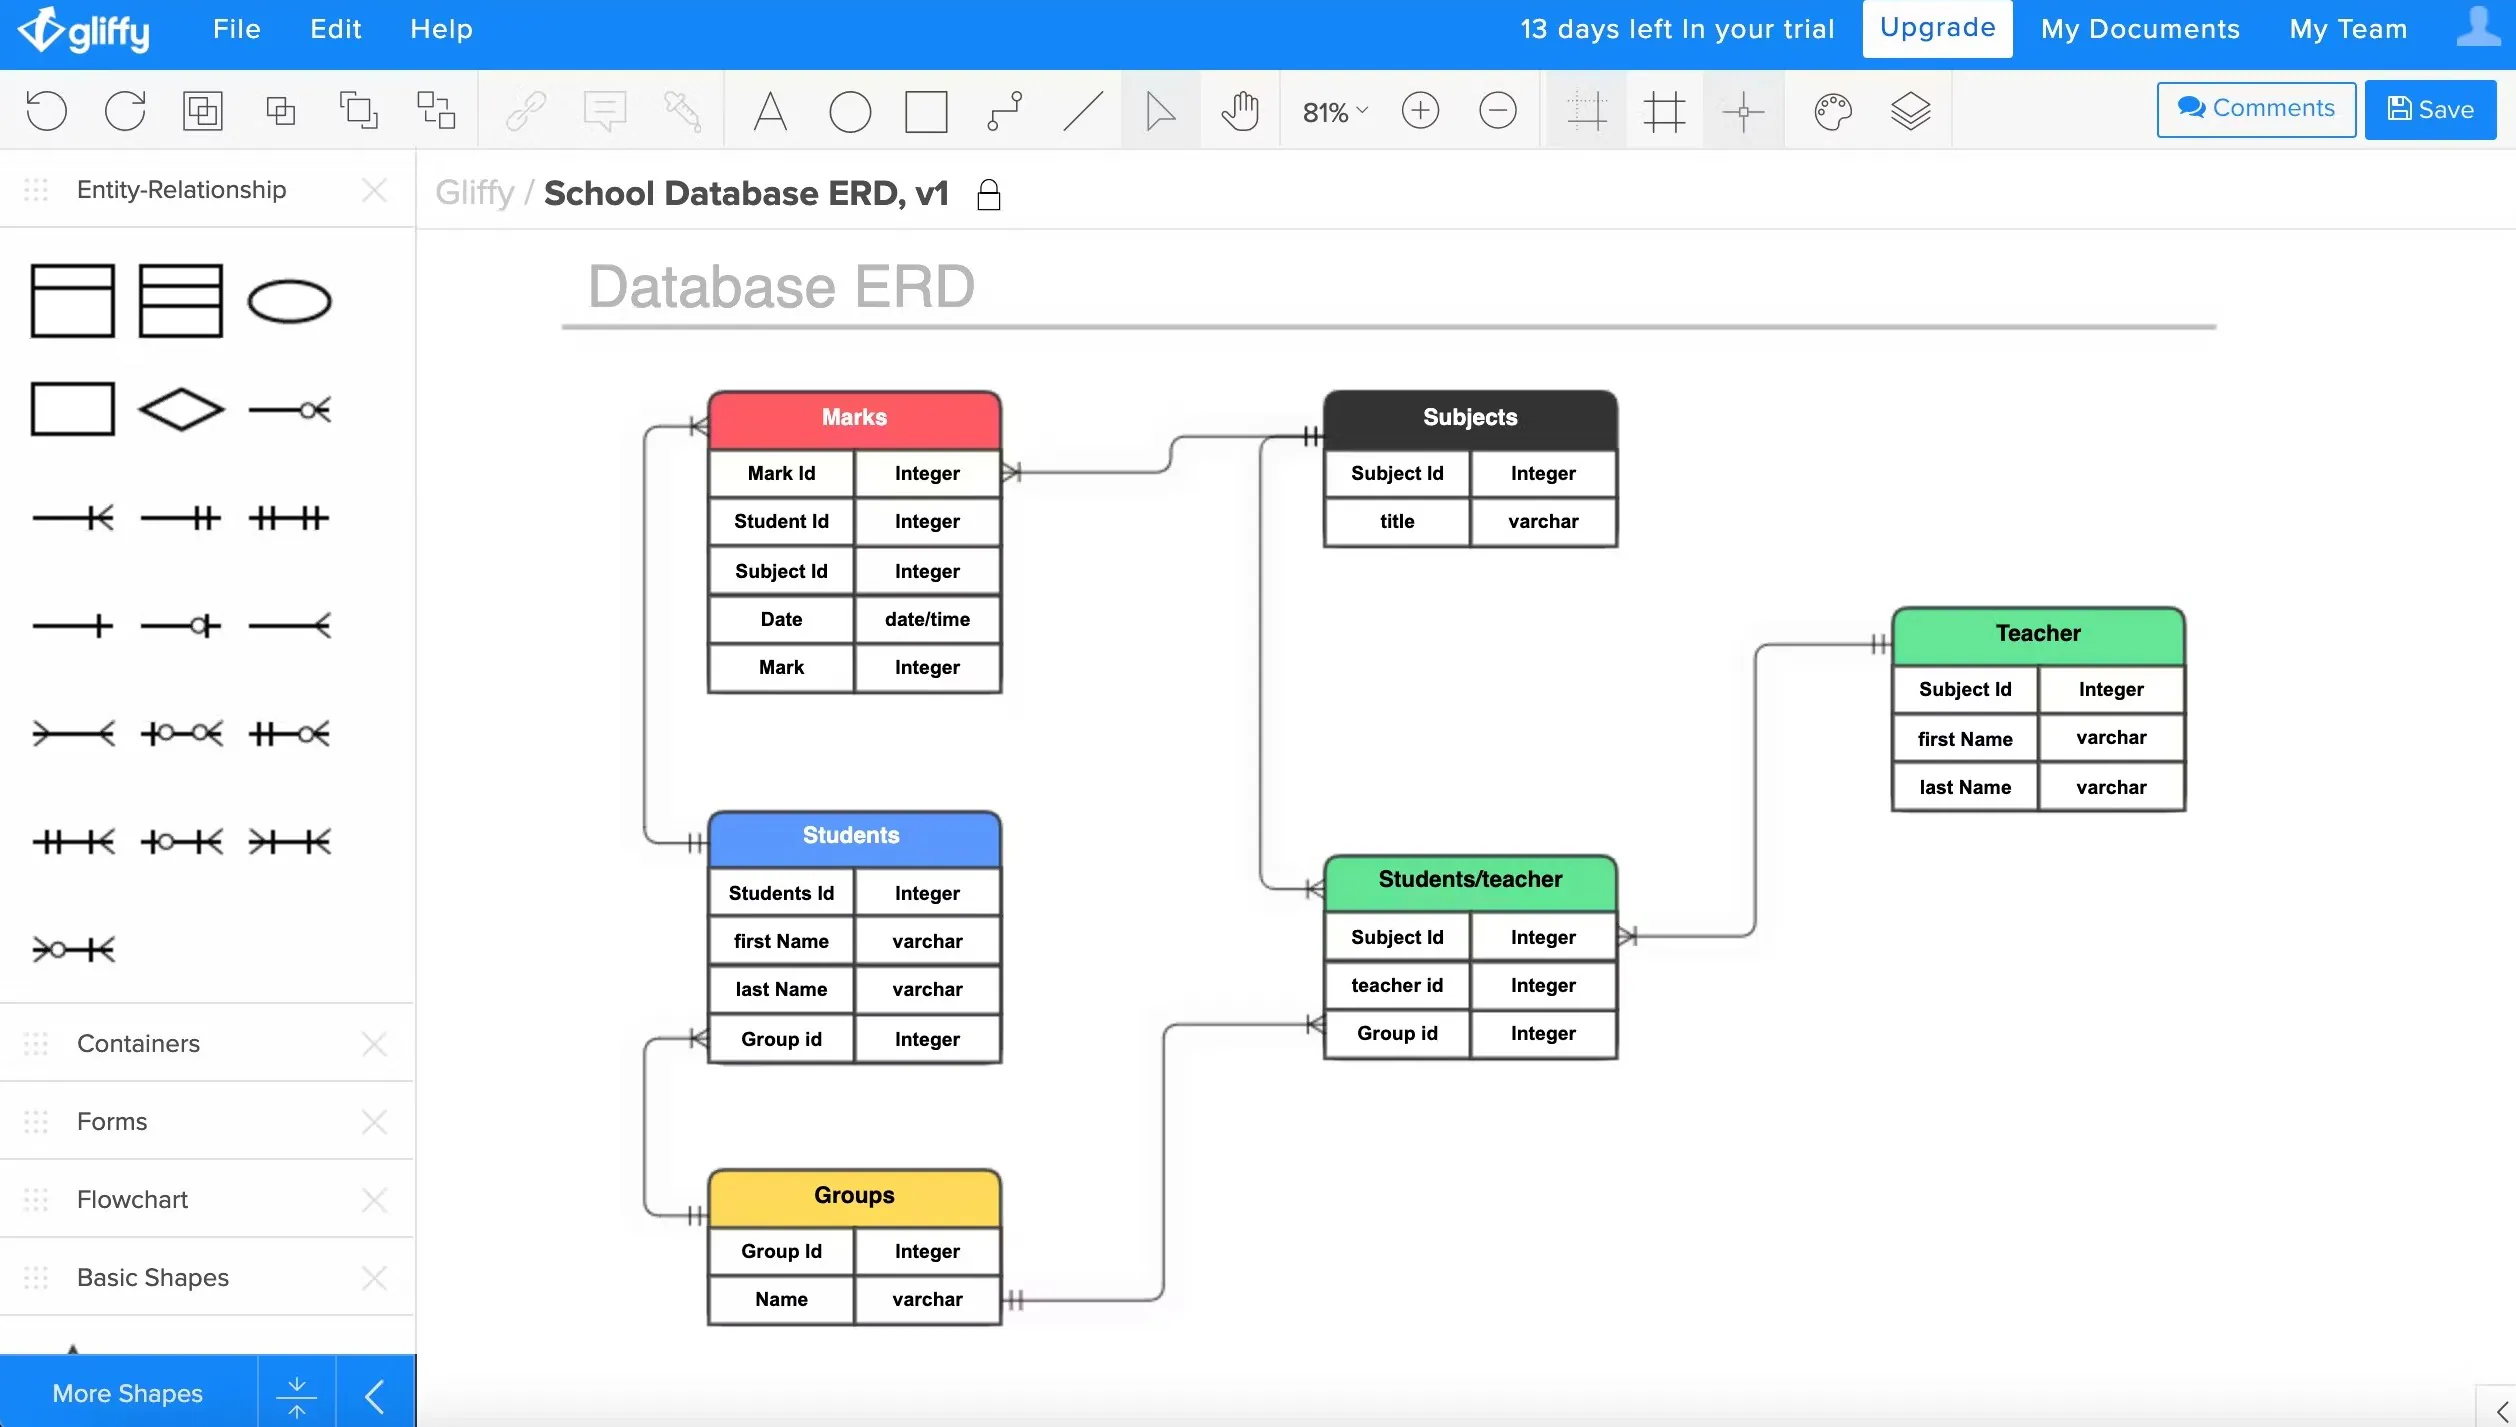
Task: Click the Text insertion tool
Action: pyautogui.click(x=767, y=109)
